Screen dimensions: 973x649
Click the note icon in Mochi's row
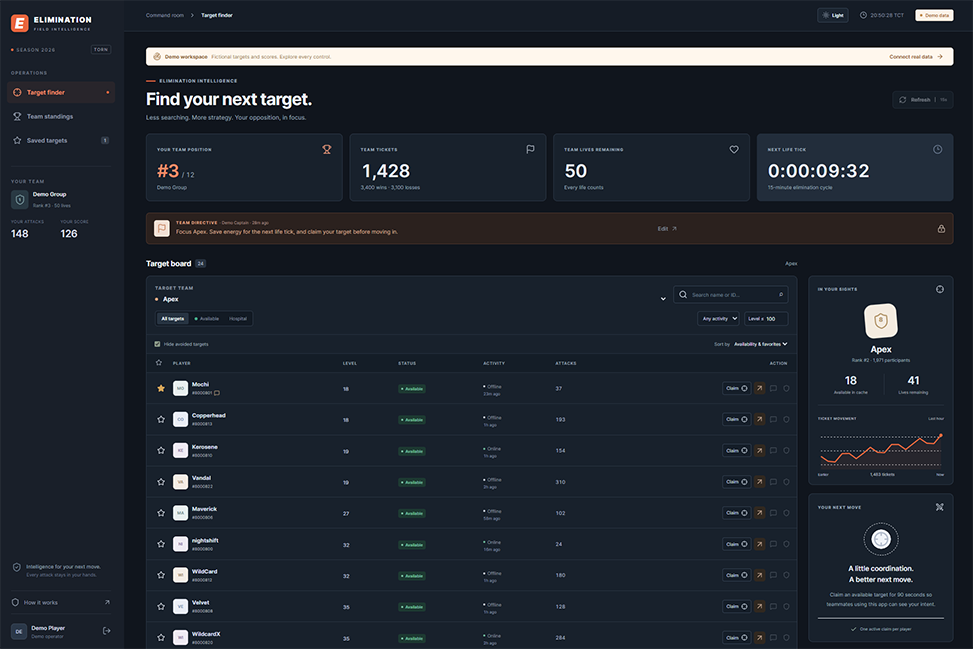[x=773, y=388]
